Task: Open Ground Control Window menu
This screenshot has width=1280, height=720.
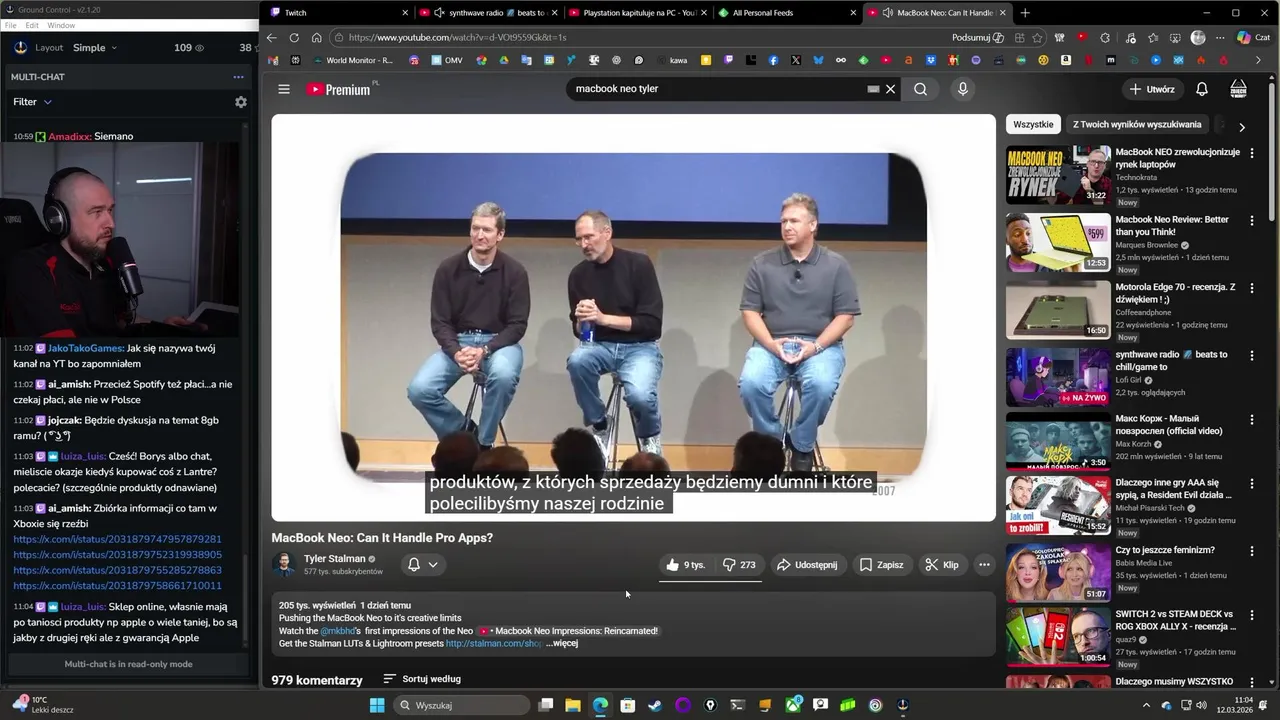Action: click(x=61, y=25)
